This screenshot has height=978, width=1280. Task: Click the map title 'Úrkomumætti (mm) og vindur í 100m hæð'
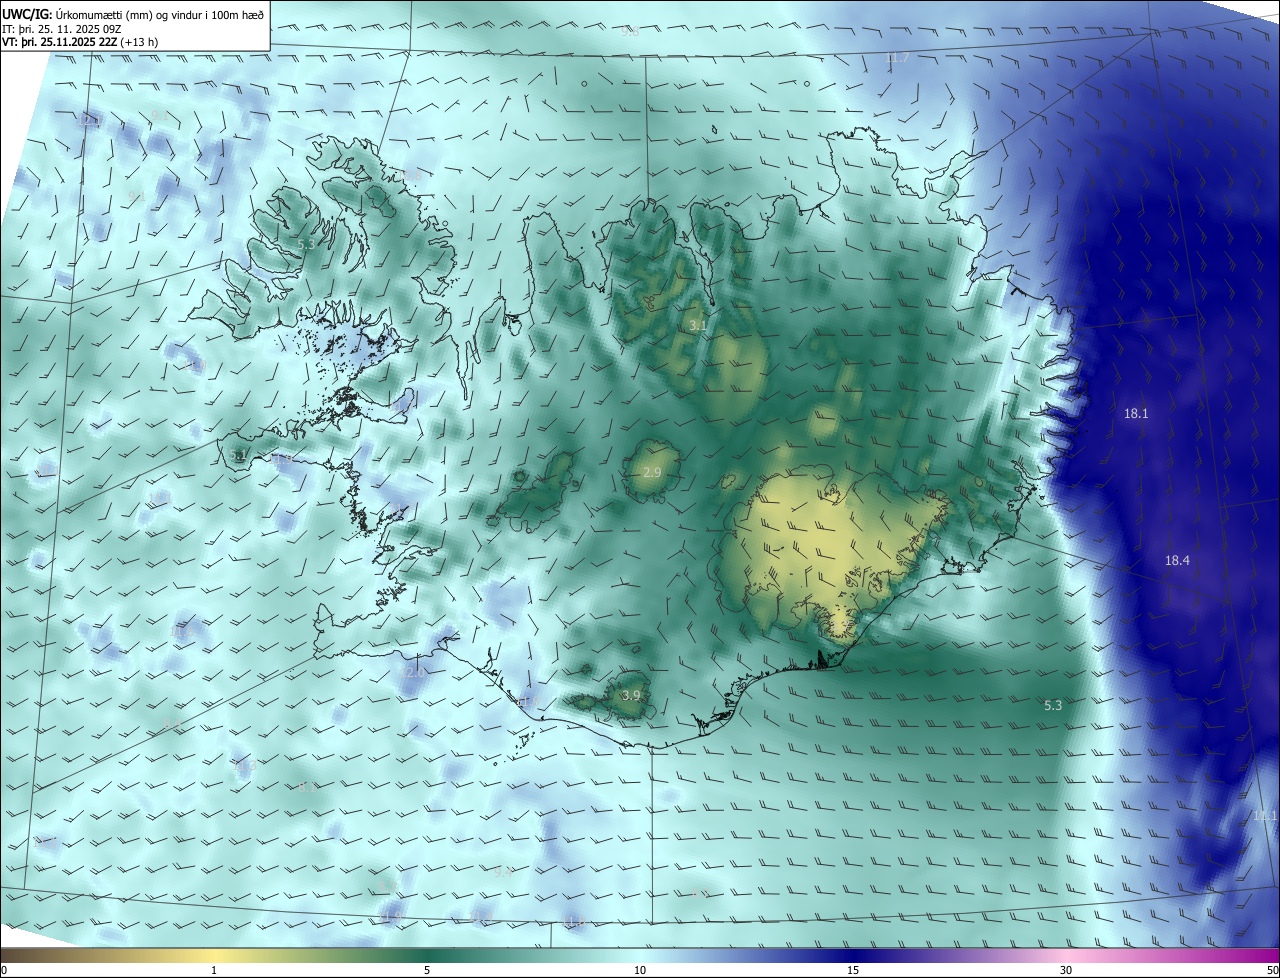pos(160,14)
